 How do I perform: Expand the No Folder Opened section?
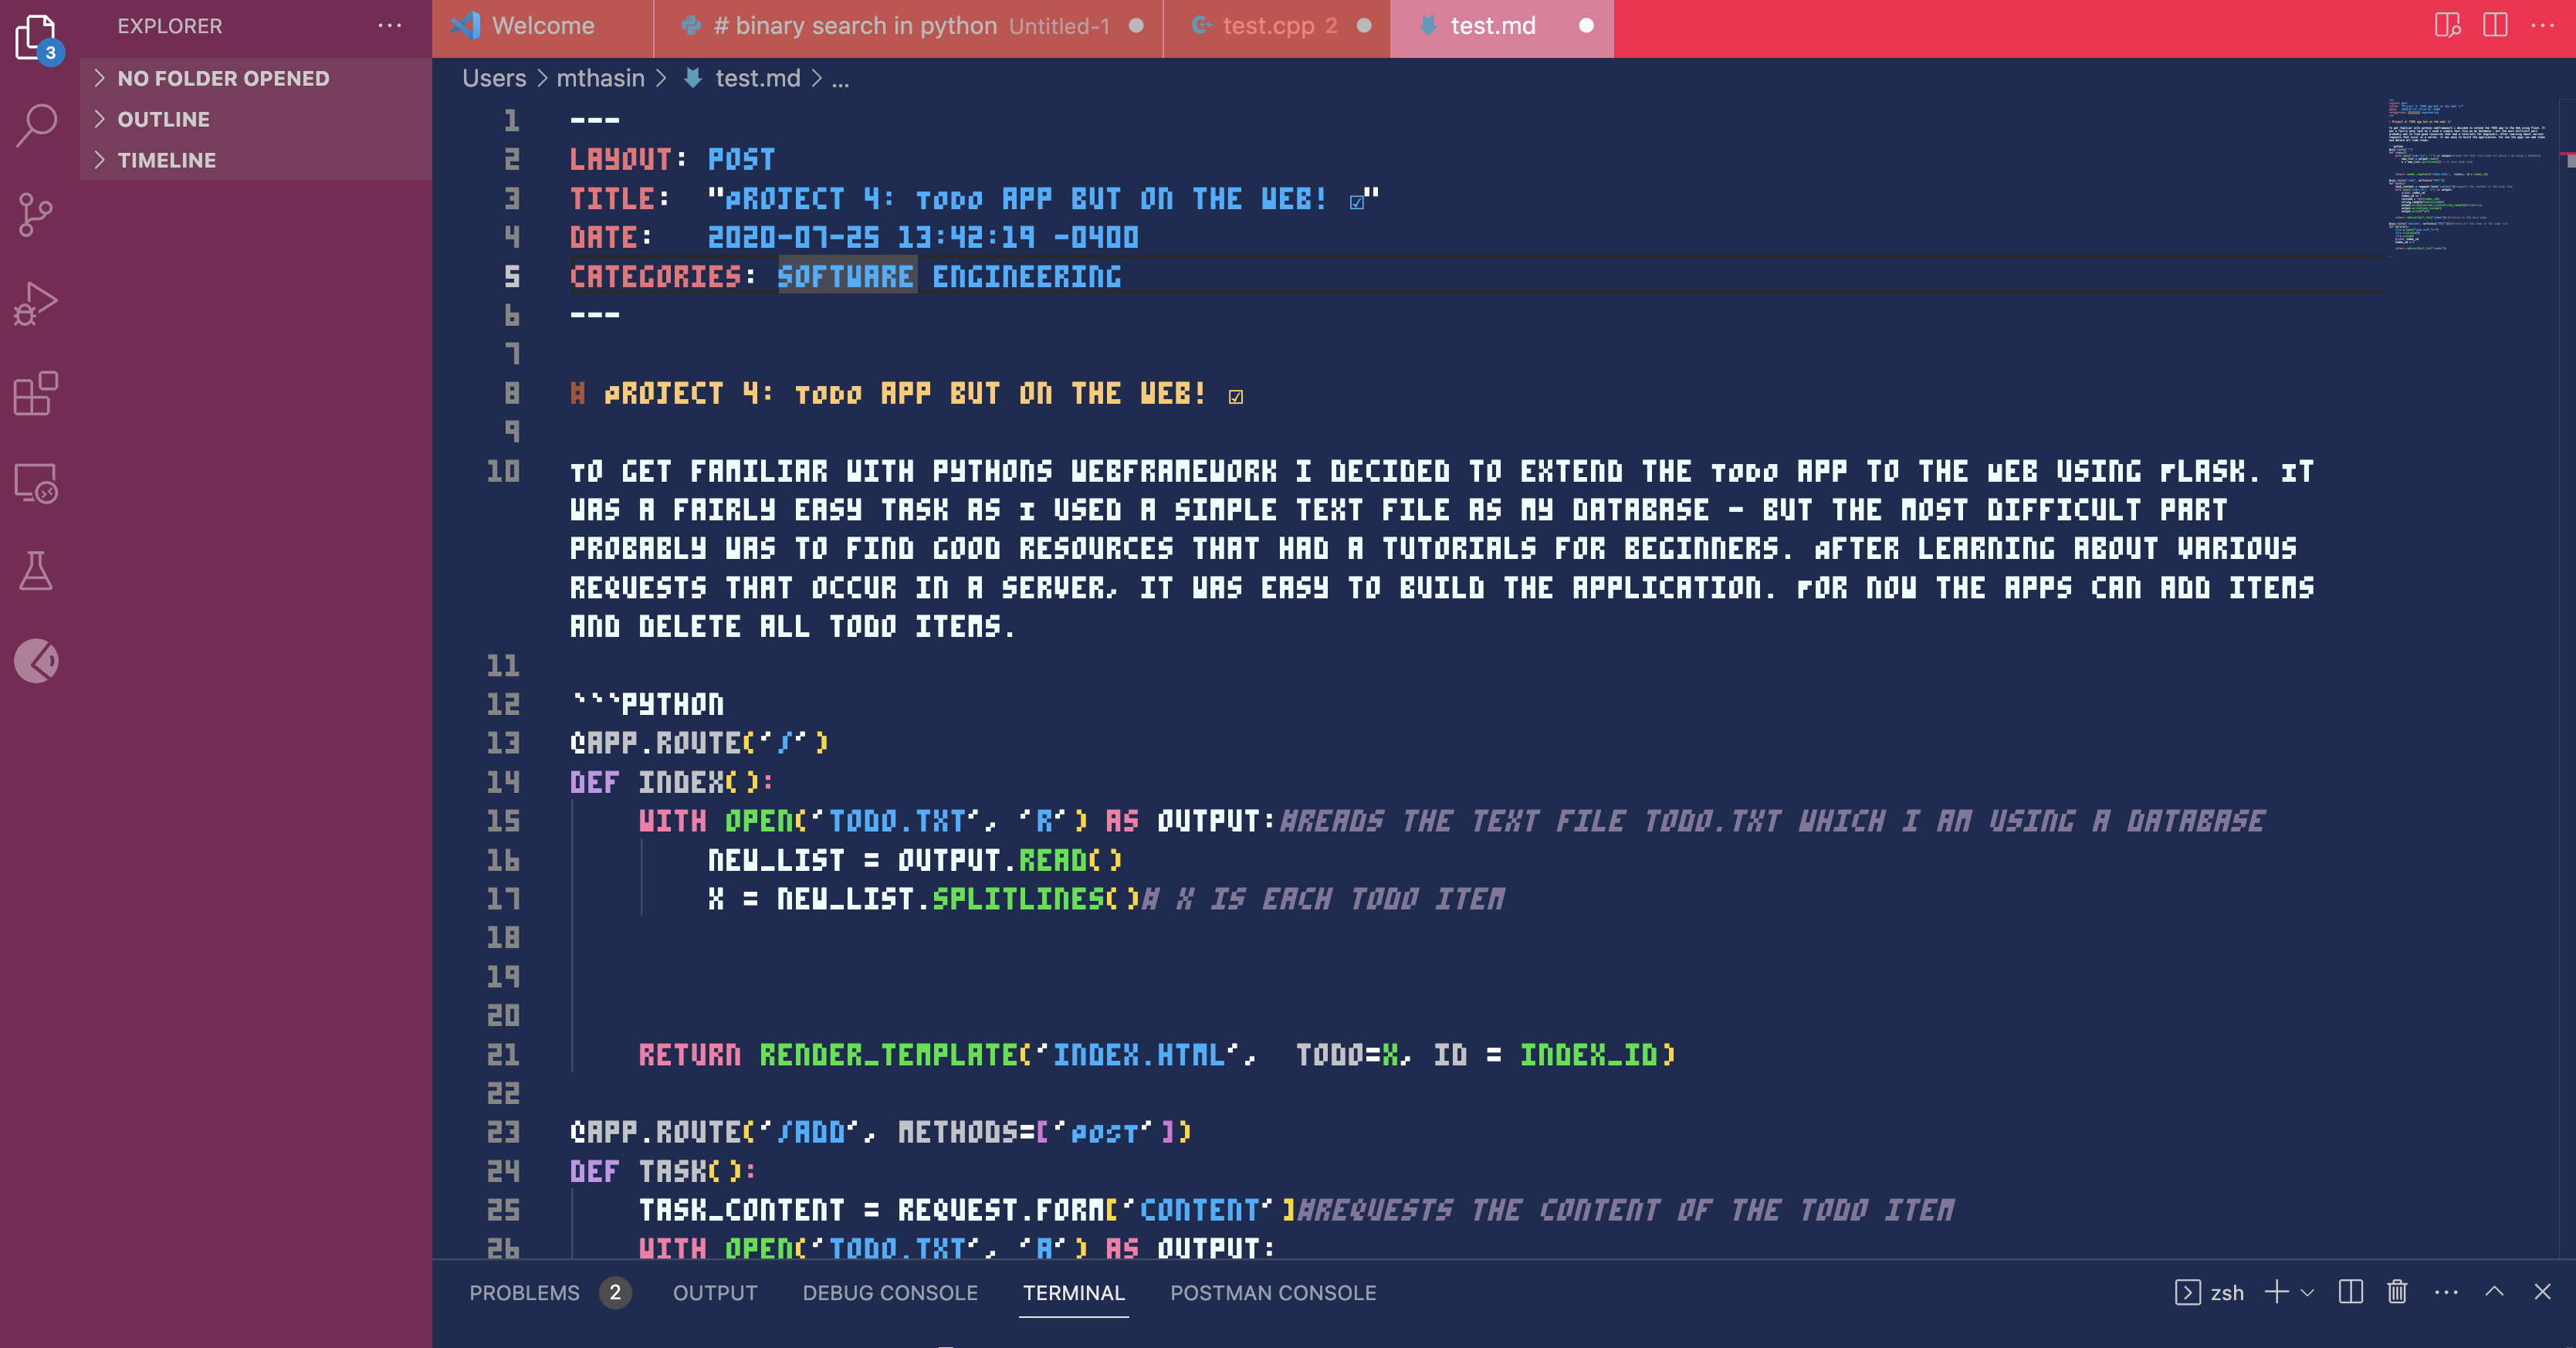pos(256,78)
